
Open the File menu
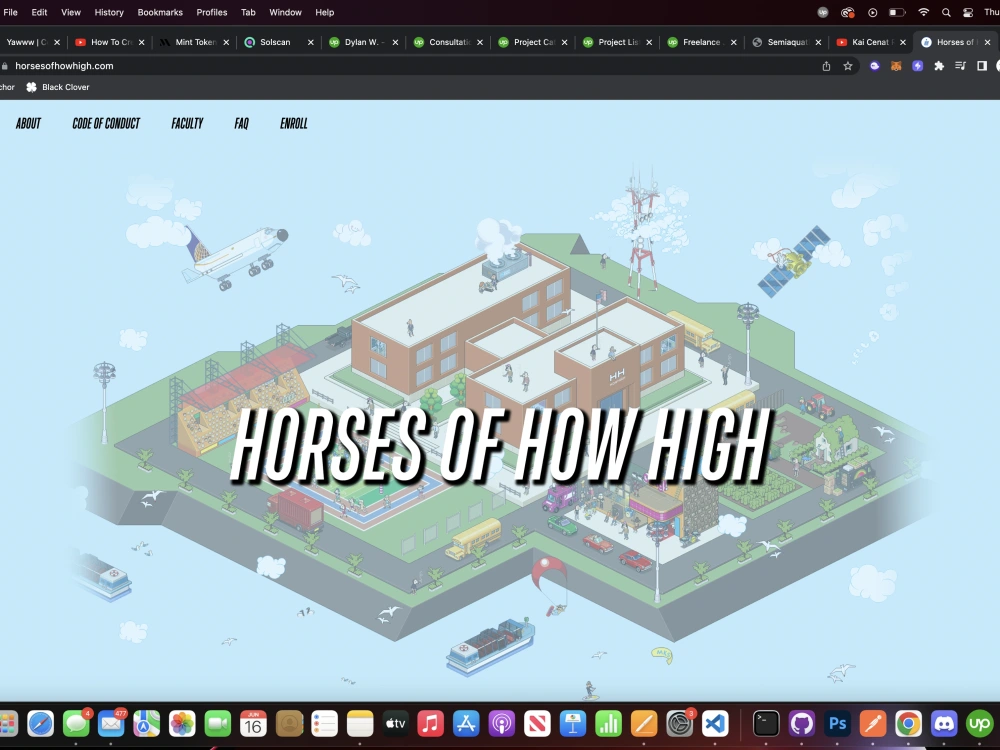tap(10, 12)
